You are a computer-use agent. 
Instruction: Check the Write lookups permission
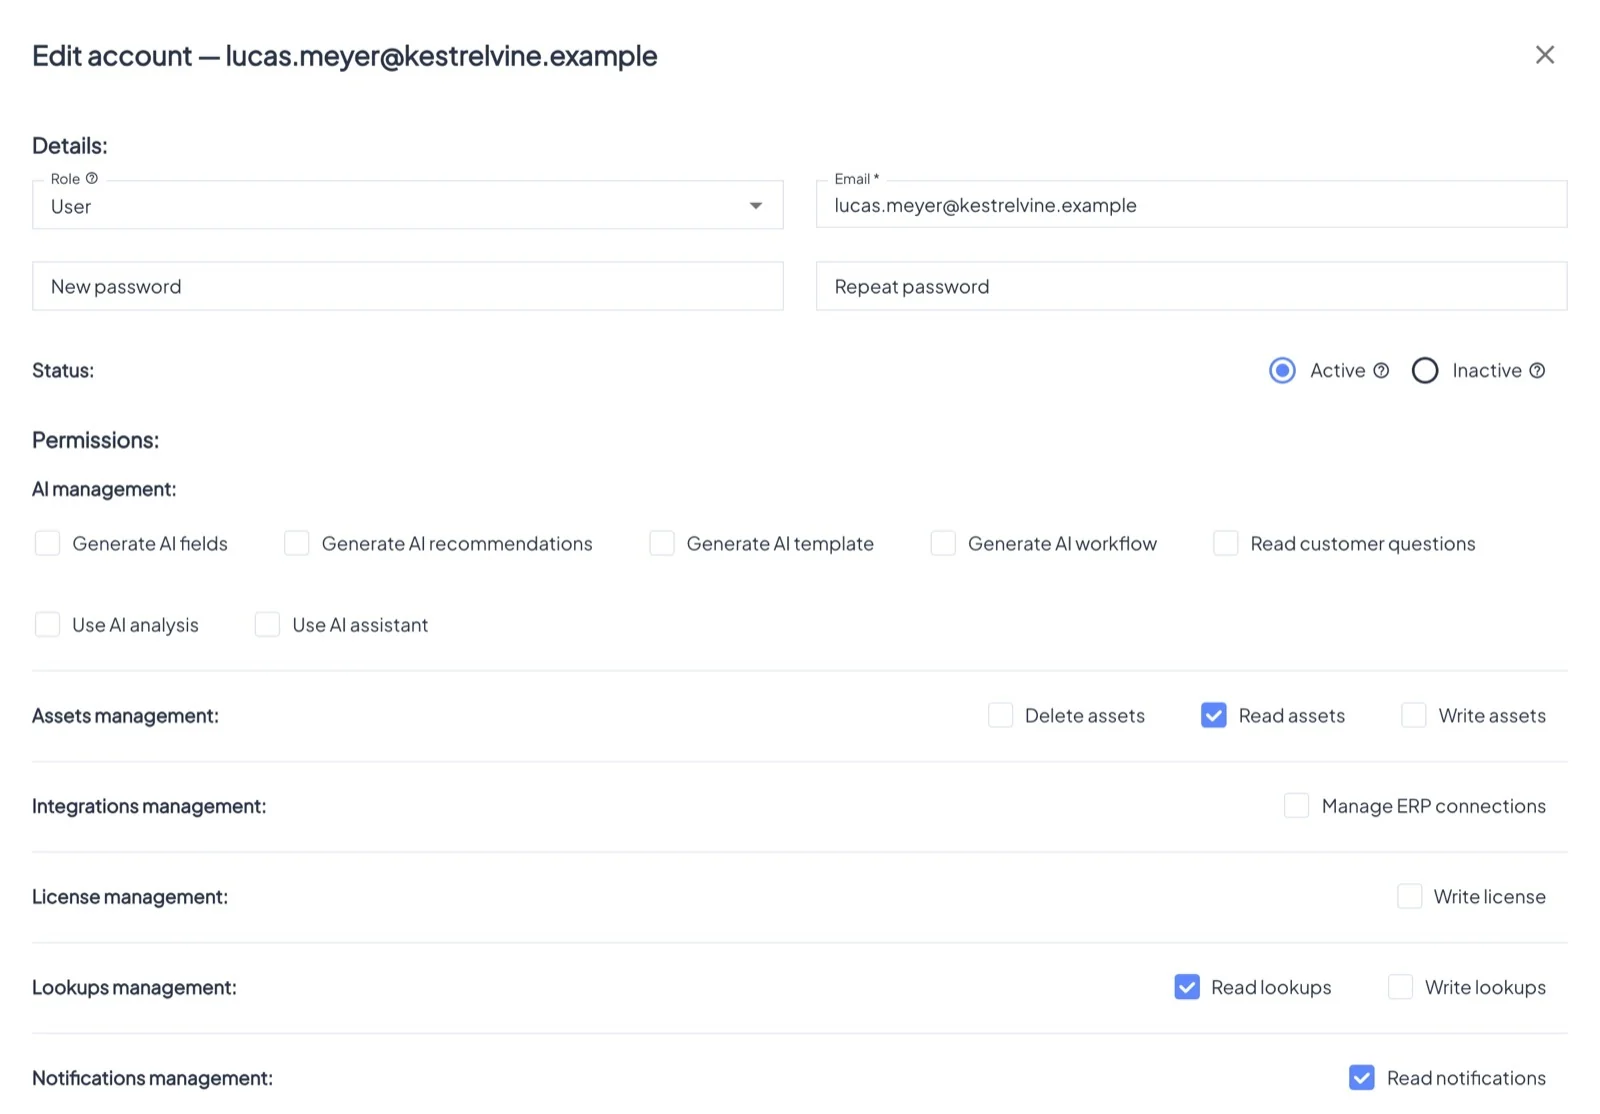click(x=1400, y=987)
